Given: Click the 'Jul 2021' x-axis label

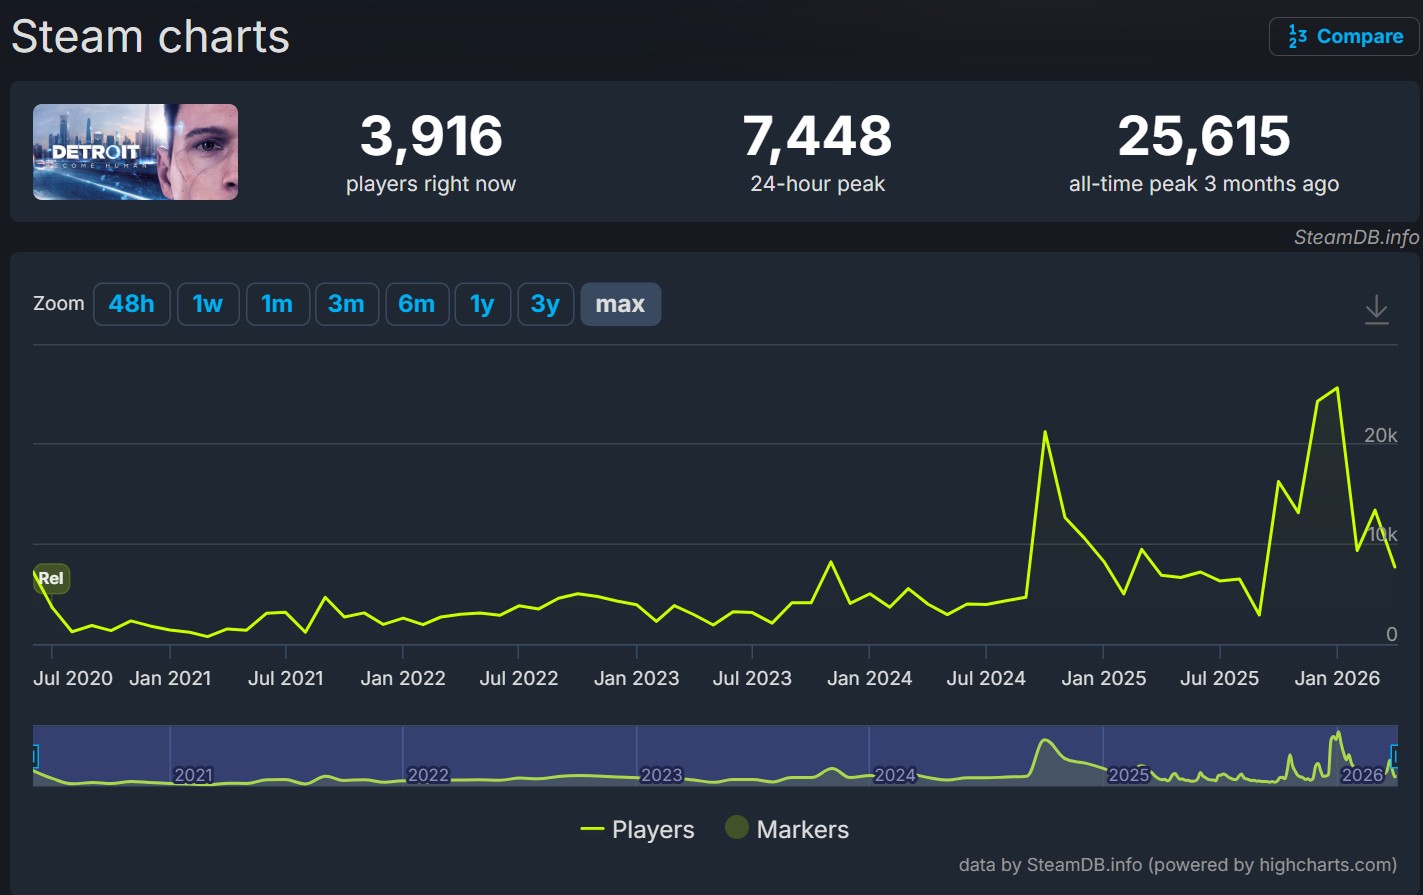Looking at the screenshot, I should pos(286,678).
